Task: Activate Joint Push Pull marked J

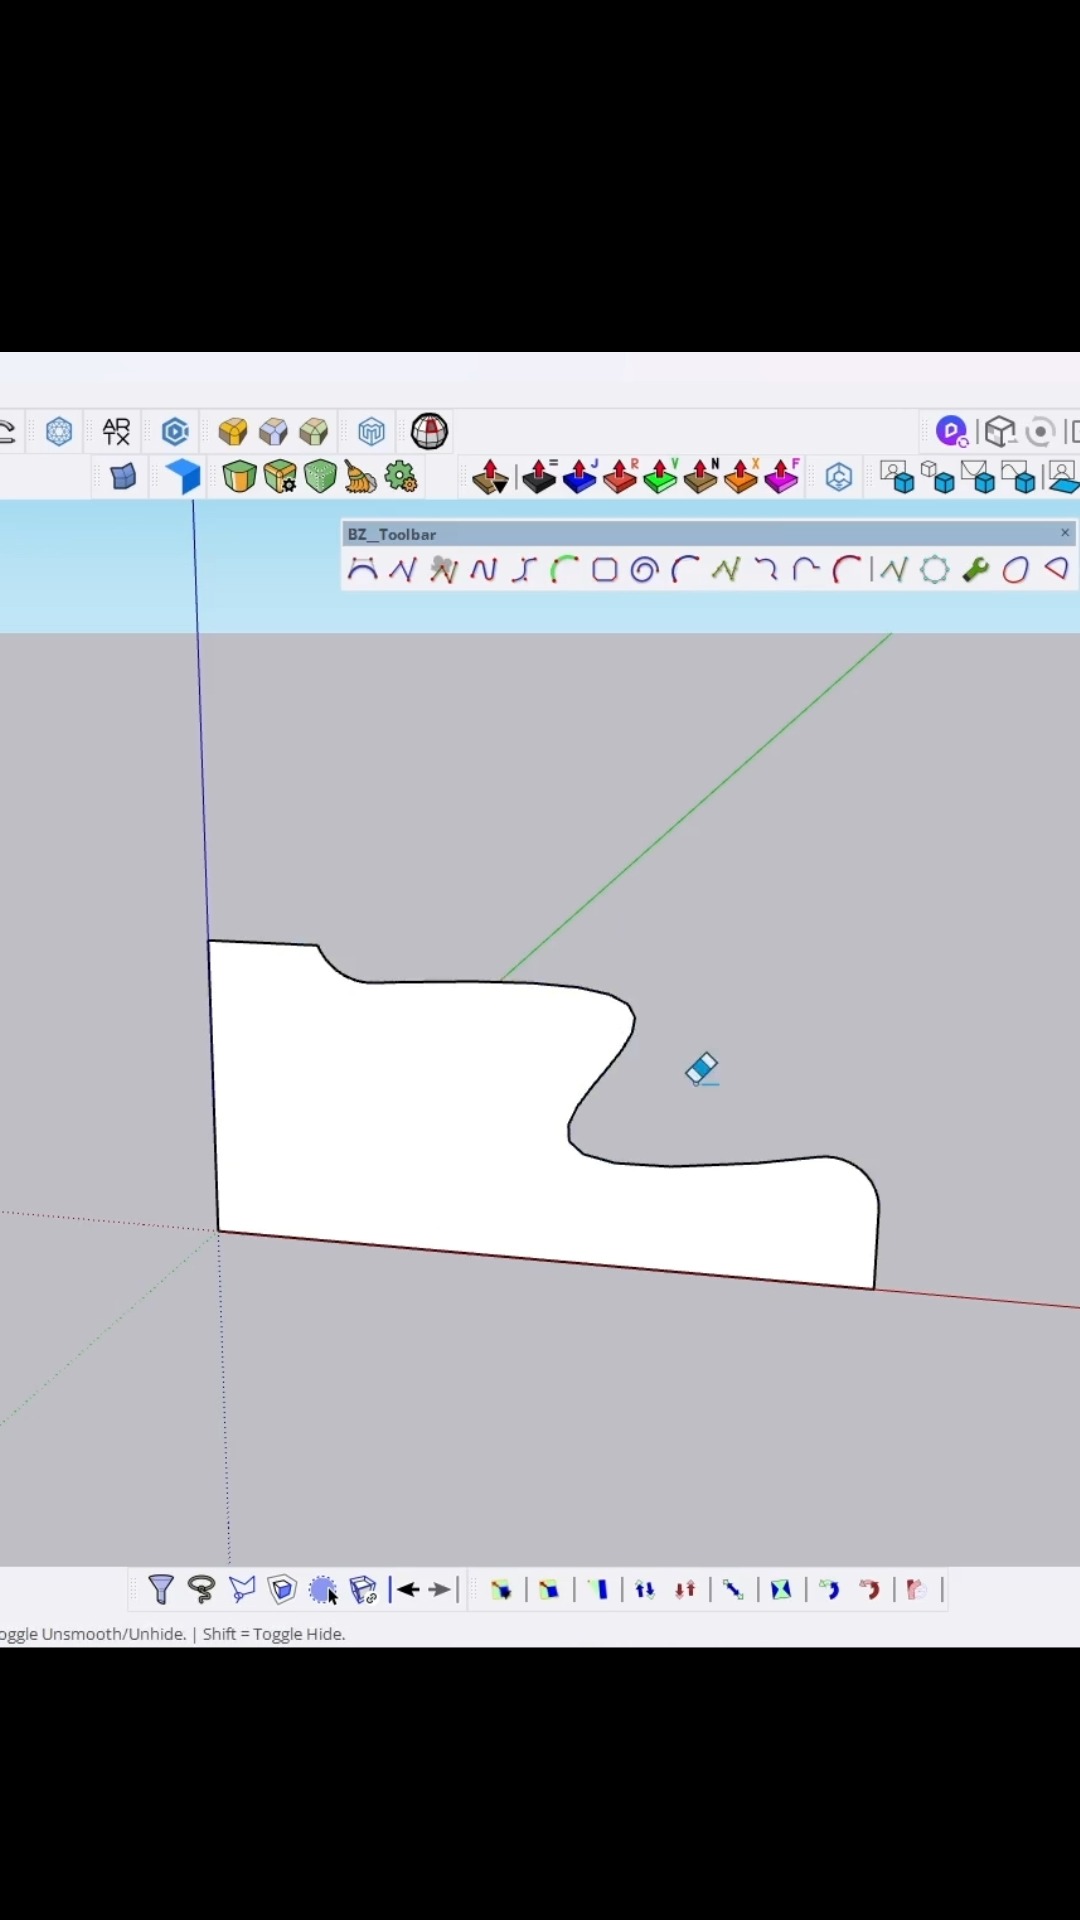Action: [x=580, y=477]
